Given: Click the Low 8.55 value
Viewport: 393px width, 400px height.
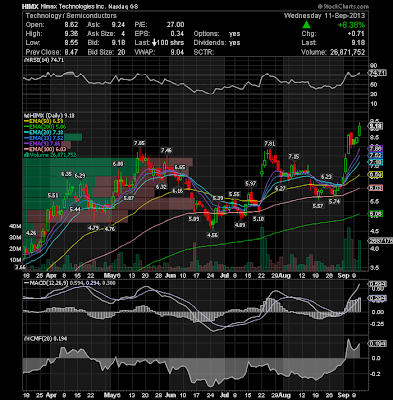Looking at the screenshot, I should click(71, 43).
